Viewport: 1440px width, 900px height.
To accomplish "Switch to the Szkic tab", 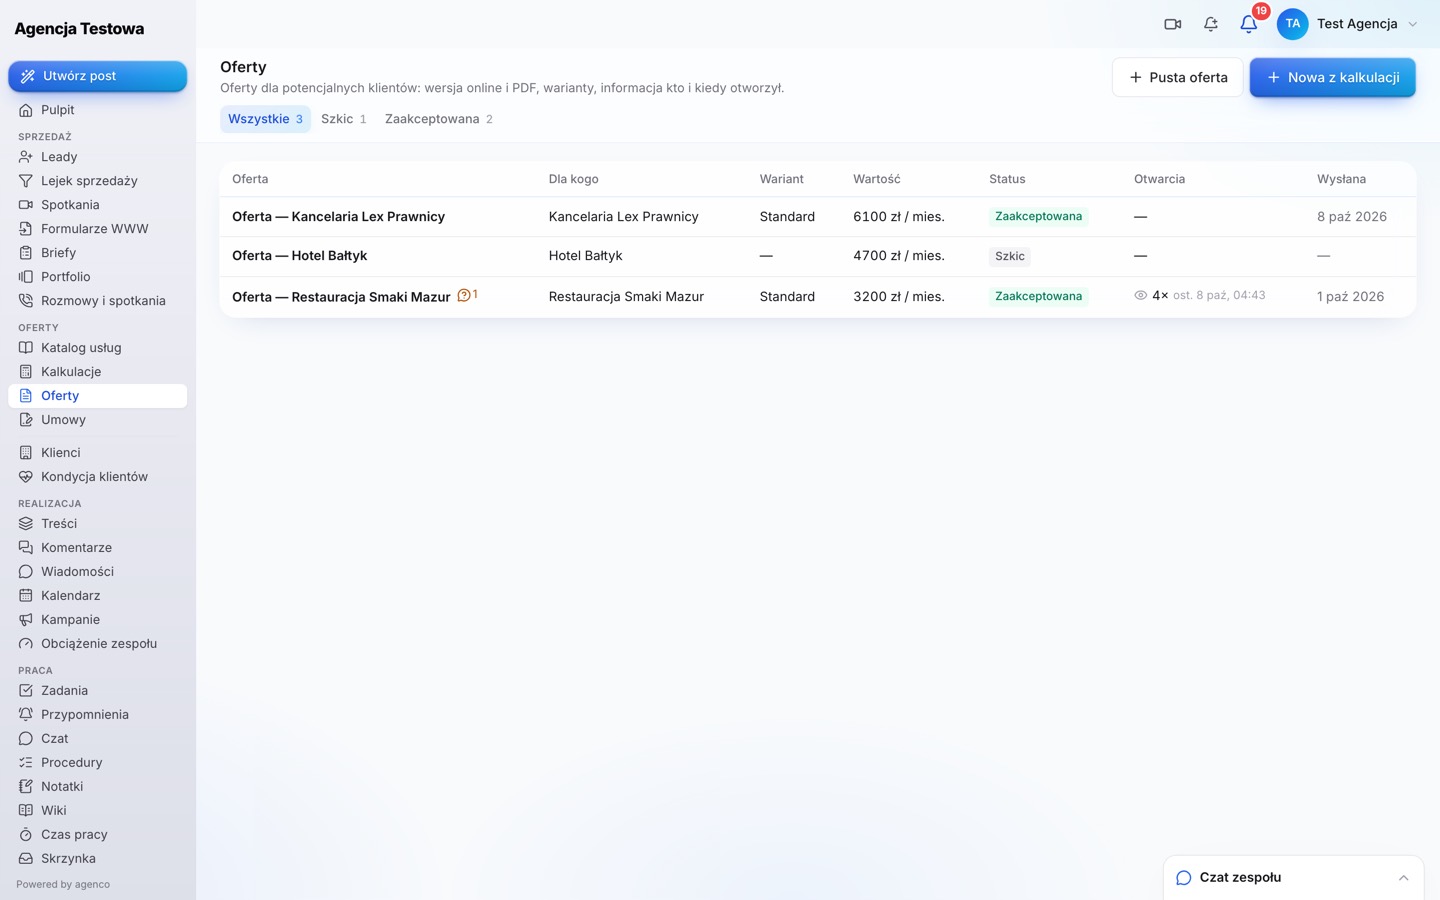I will 344,119.
